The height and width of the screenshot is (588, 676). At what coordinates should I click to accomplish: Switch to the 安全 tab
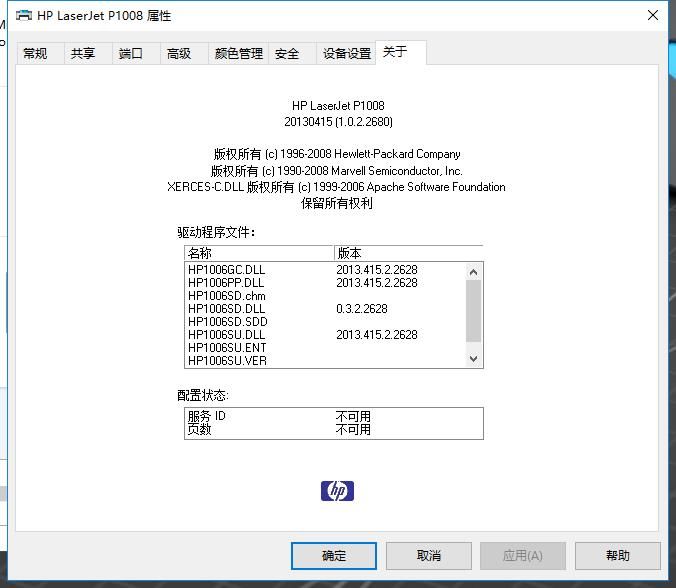coord(287,54)
